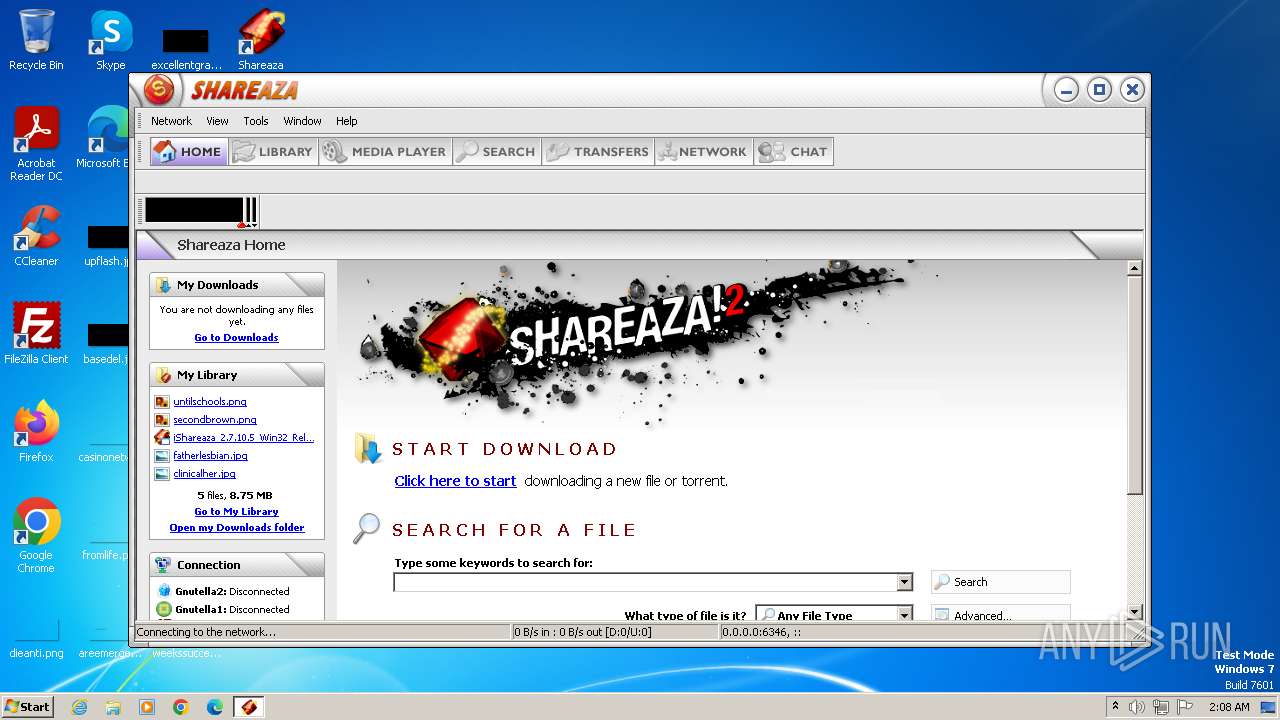1280x720 pixels.
Task: Click the taskbar clock showing 2:08 AM
Action: (x=1229, y=707)
